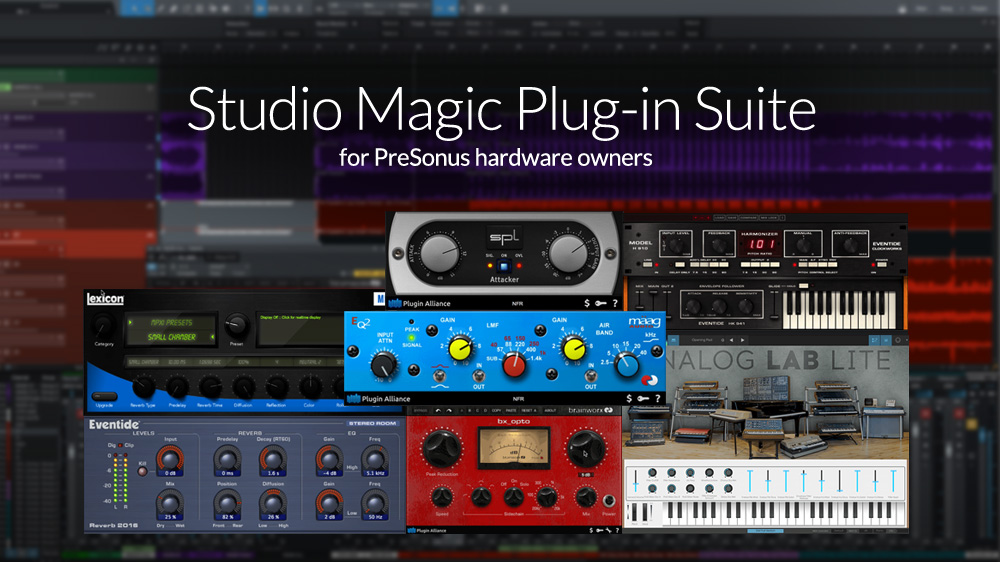The height and width of the screenshot is (562, 1000).
Task: Open the question mark help in Maag EQ2
Action: point(658,399)
